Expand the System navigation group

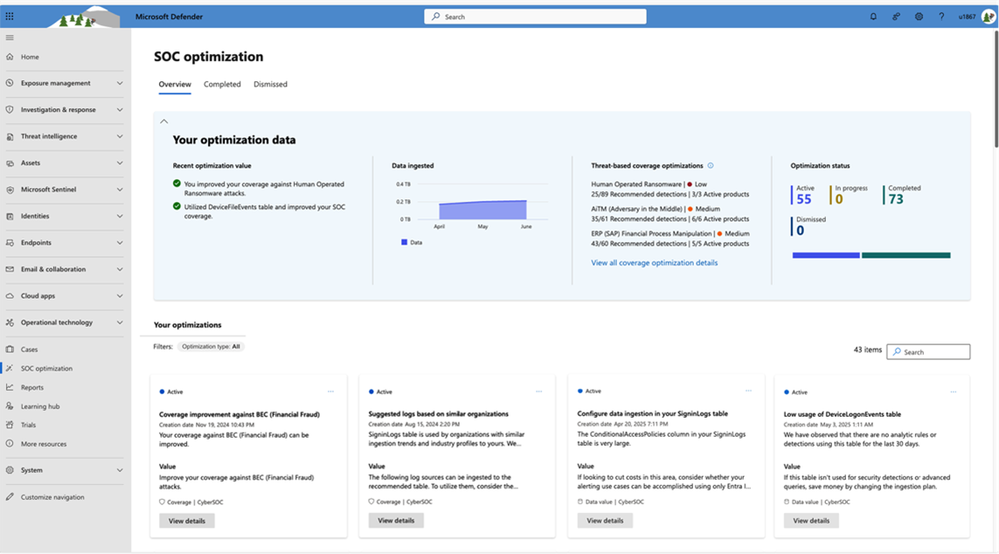click(x=120, y=470)
